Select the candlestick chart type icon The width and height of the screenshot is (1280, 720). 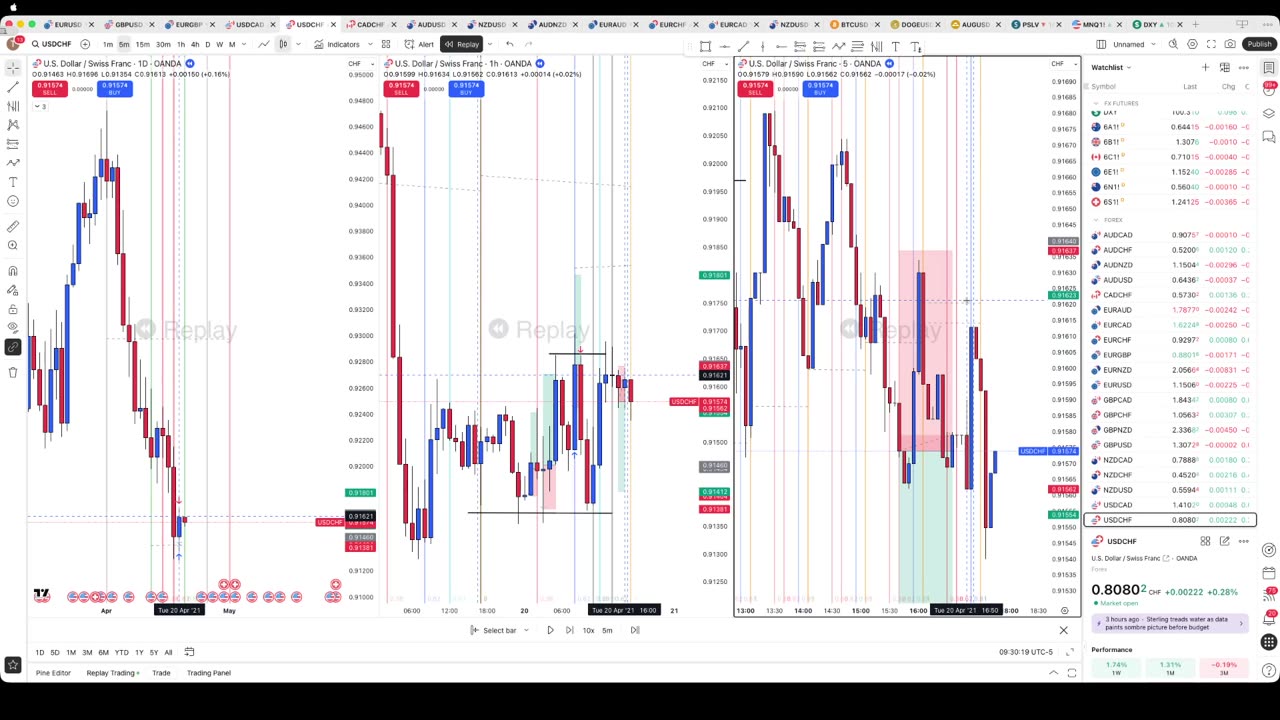(283, 44)
